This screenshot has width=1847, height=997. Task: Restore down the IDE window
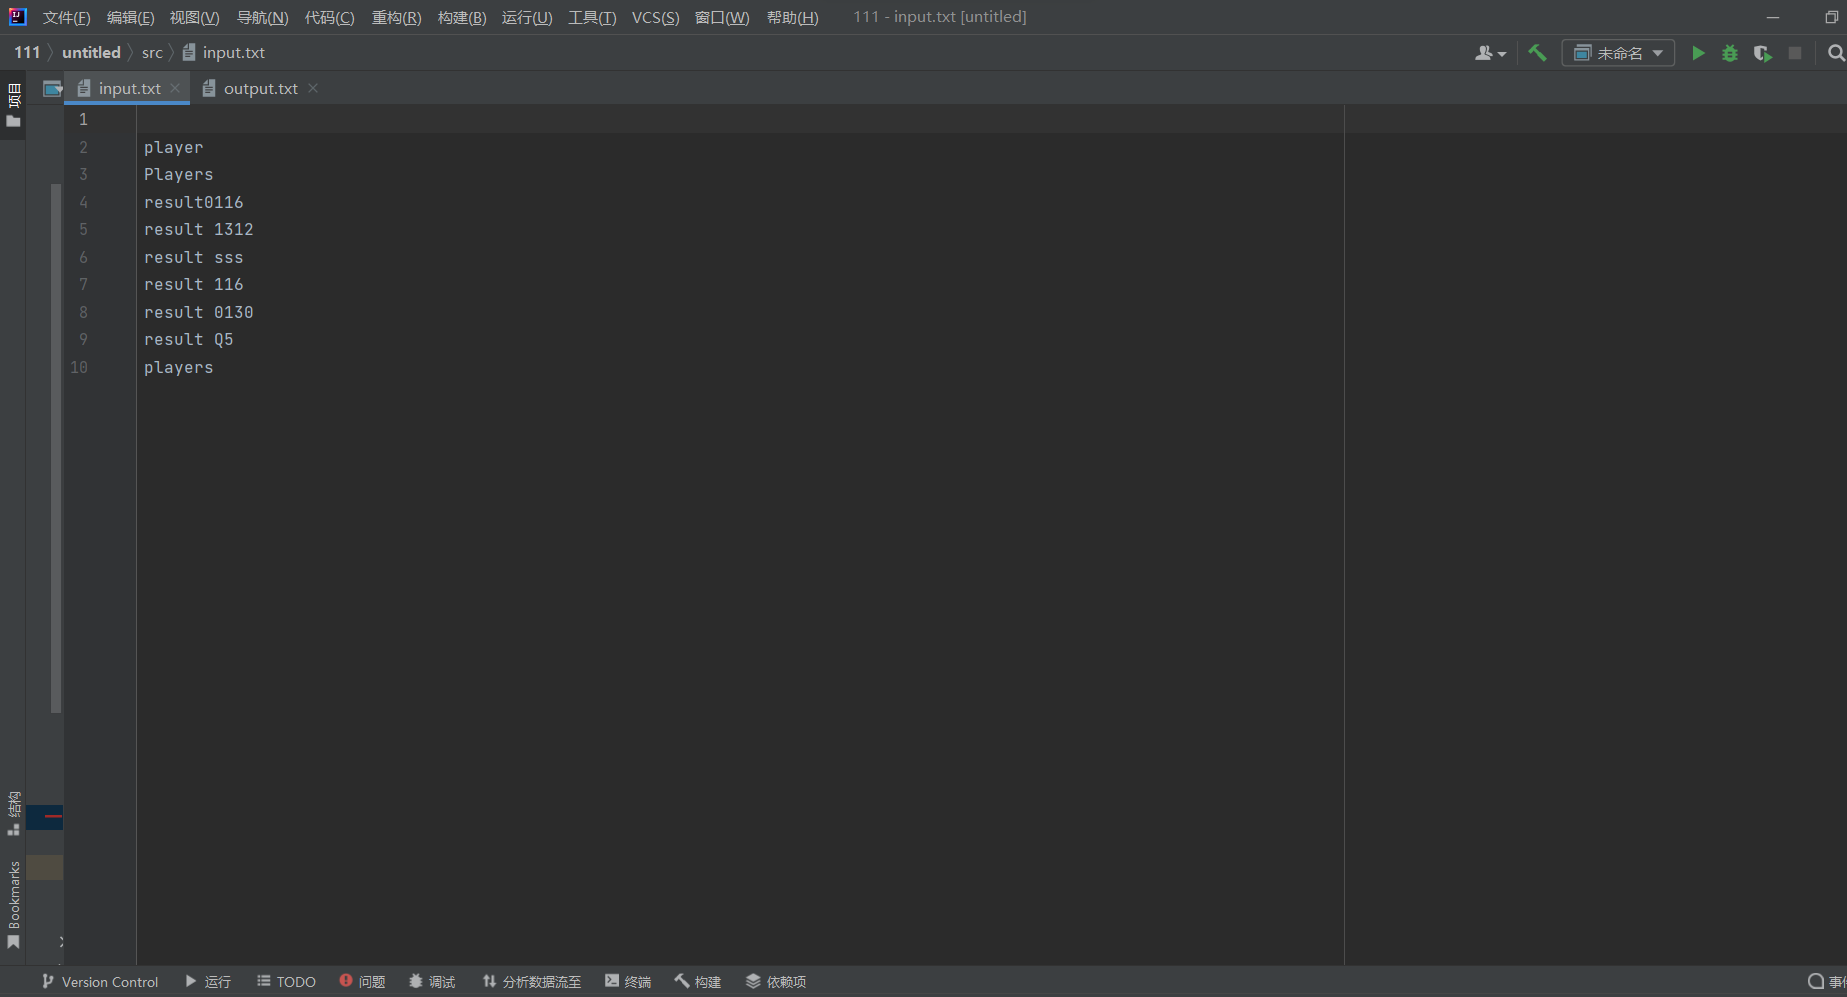1831,17
